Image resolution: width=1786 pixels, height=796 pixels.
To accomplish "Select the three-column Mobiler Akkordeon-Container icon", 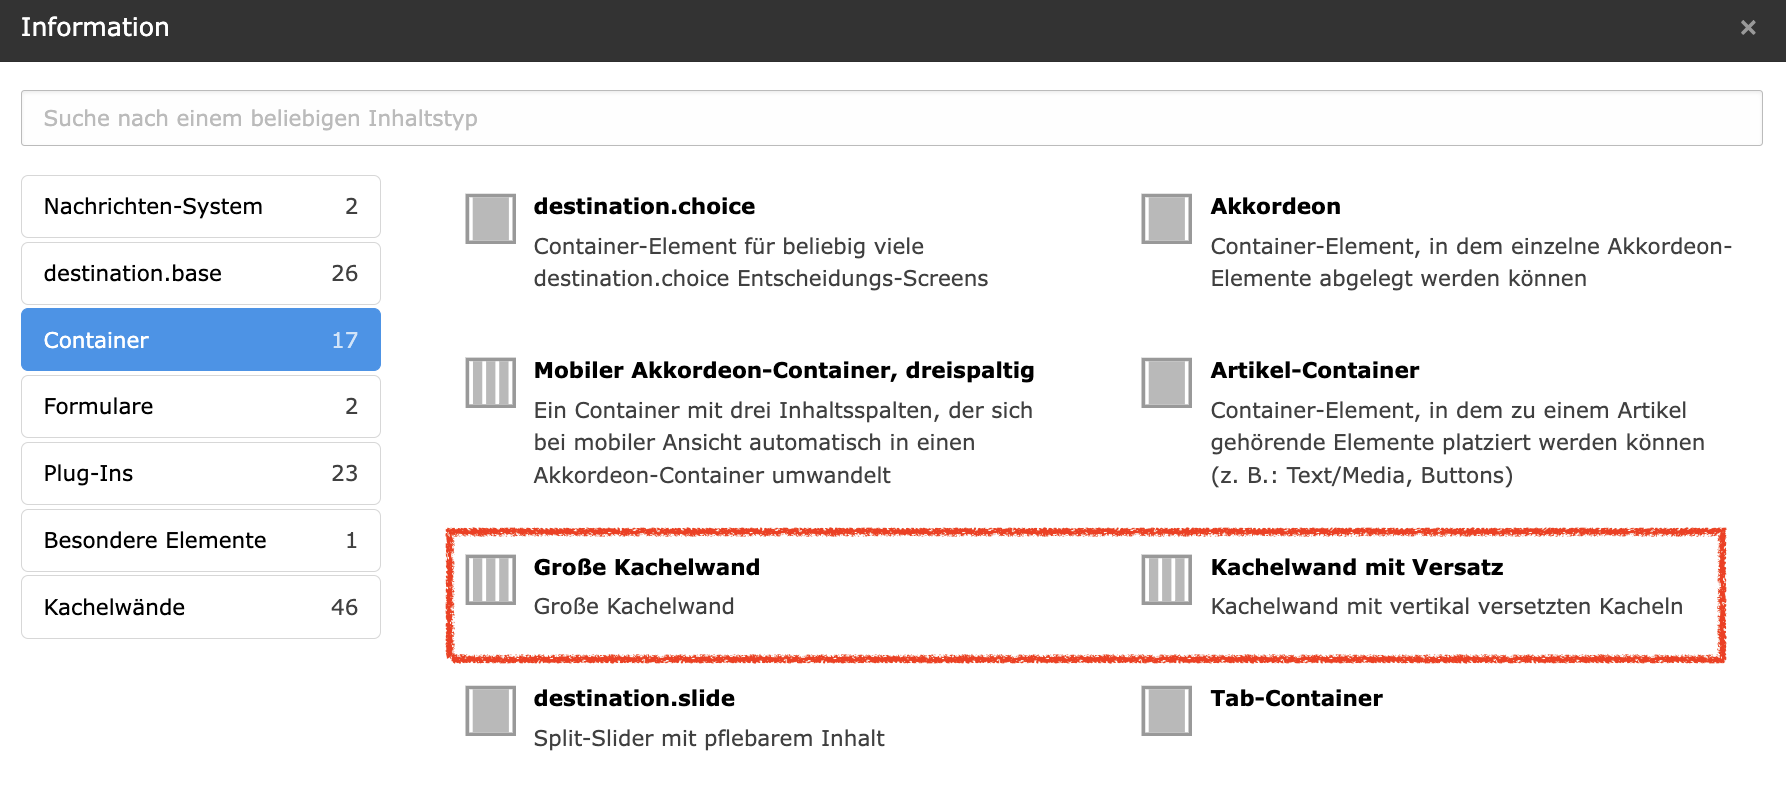I will click(x=490, y=383).
